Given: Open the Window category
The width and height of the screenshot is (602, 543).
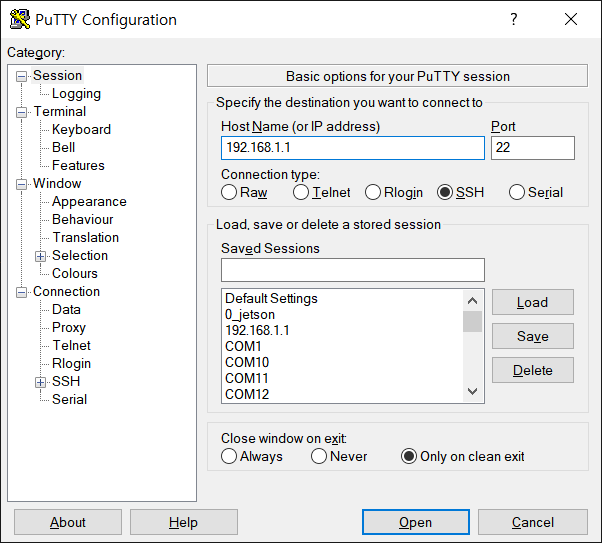Looking at the screenshot, I should (57, 184).
